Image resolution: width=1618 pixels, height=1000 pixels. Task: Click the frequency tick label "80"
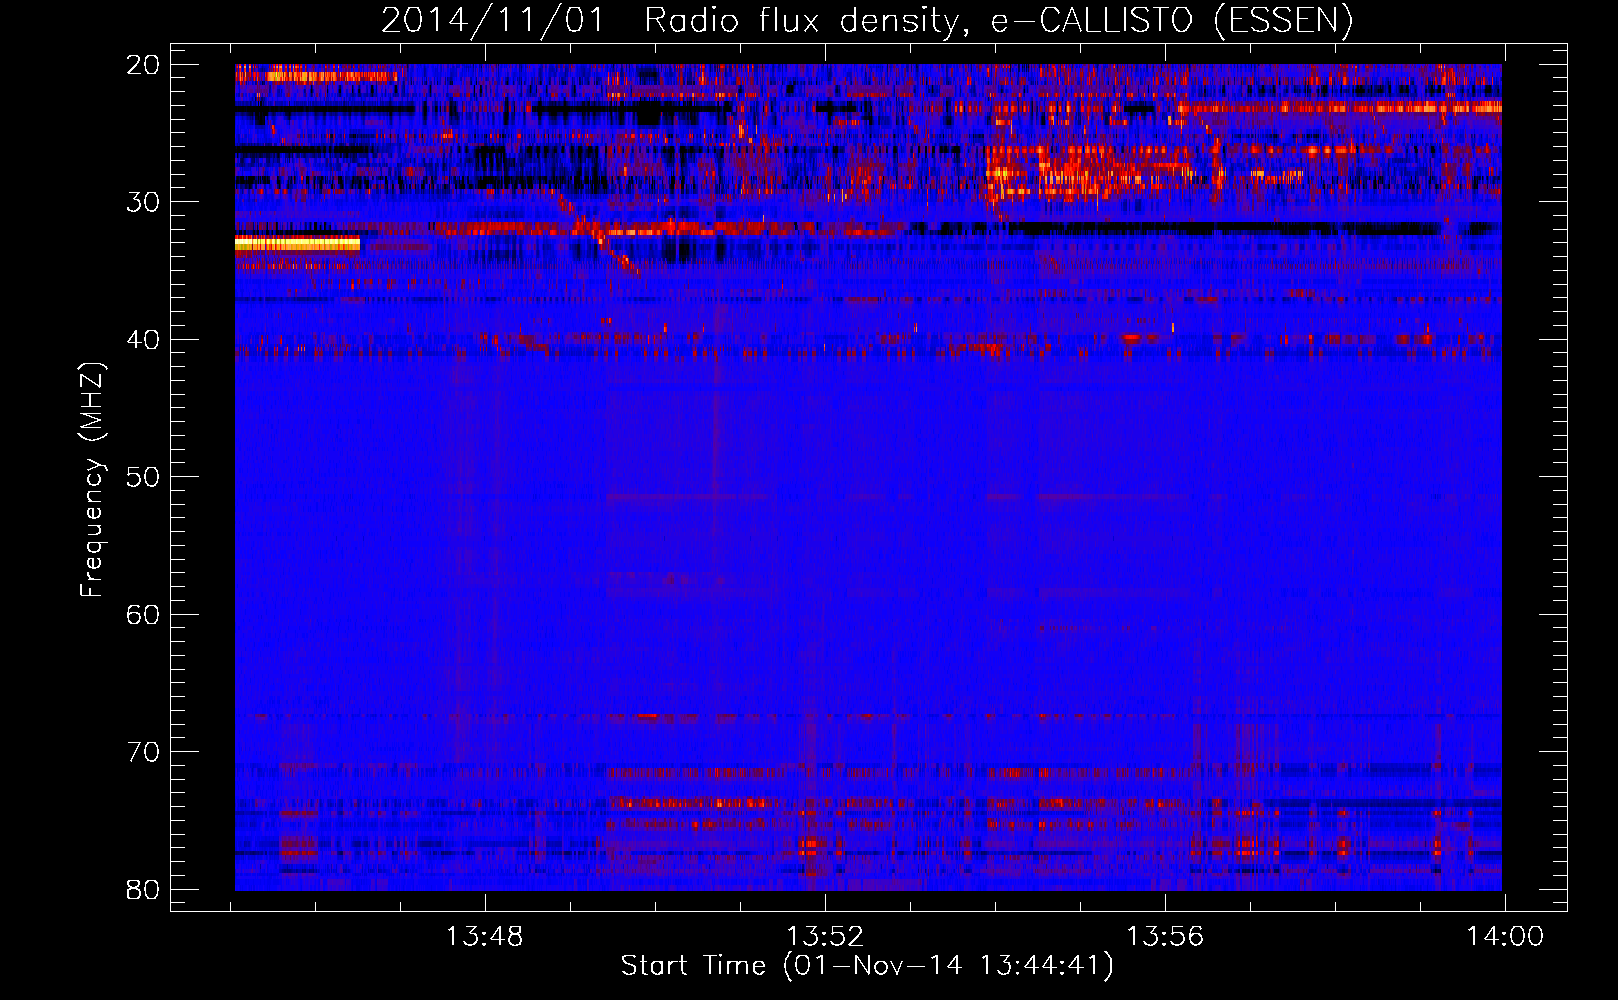pos(143,889)
